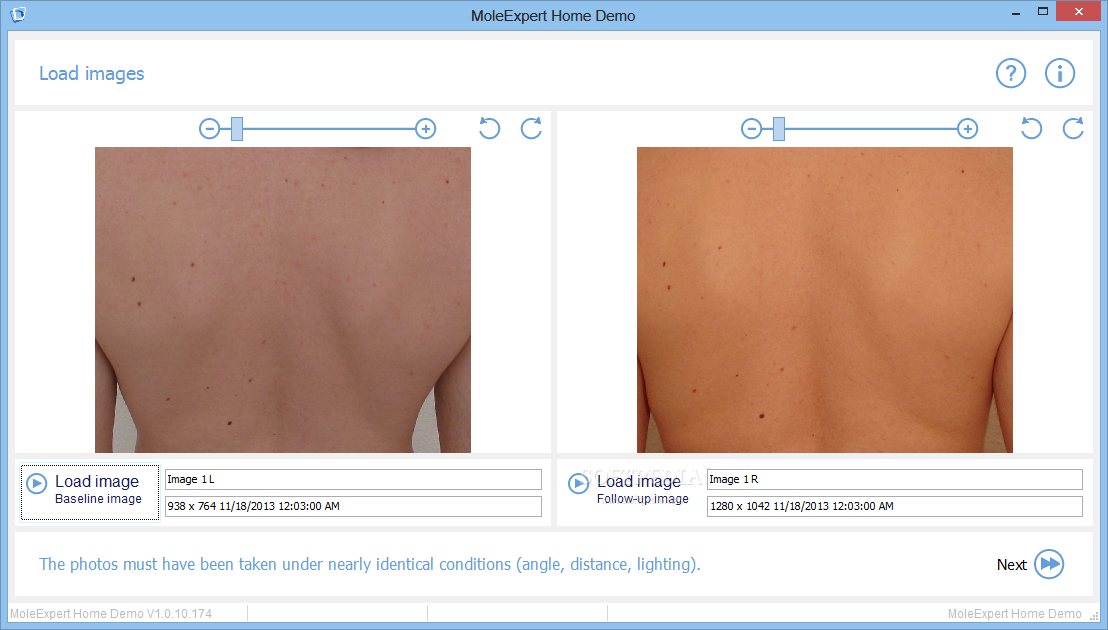1108x630 pixels.
Task: Click 'MoleExpert Home Demo V1.0.10.174' status text
Action: point(111,614)
